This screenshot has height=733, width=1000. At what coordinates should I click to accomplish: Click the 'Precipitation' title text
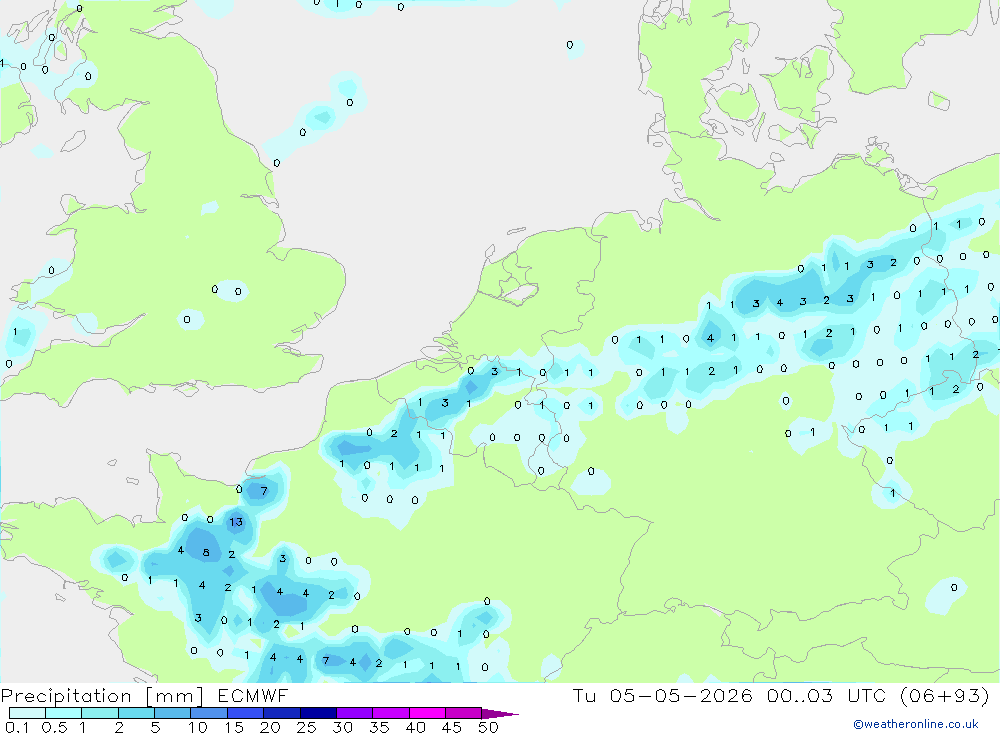66,696
